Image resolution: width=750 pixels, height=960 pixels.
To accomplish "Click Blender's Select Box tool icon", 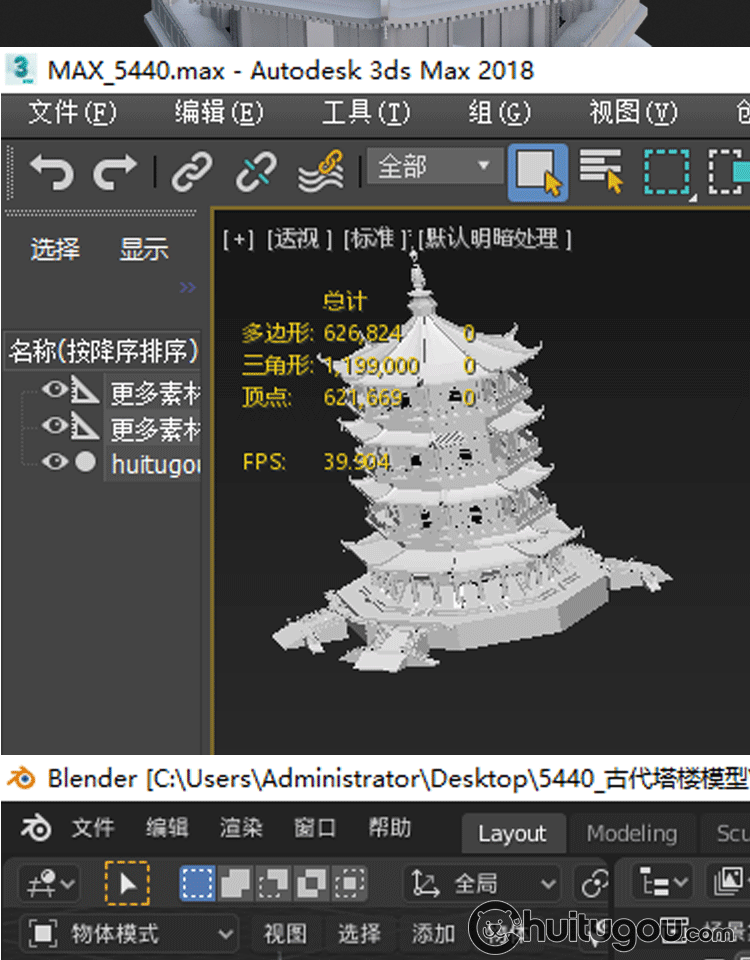I will (127, 883).
